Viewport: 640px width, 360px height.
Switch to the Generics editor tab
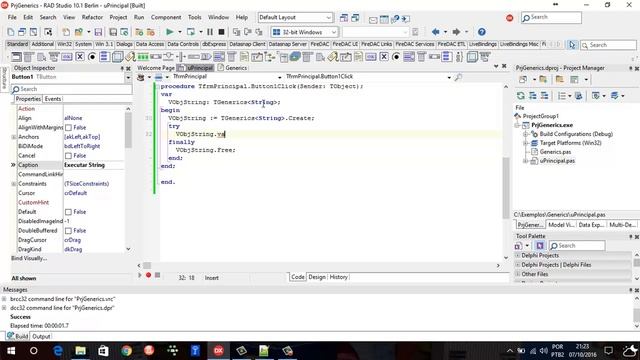[x=233, y=68]
